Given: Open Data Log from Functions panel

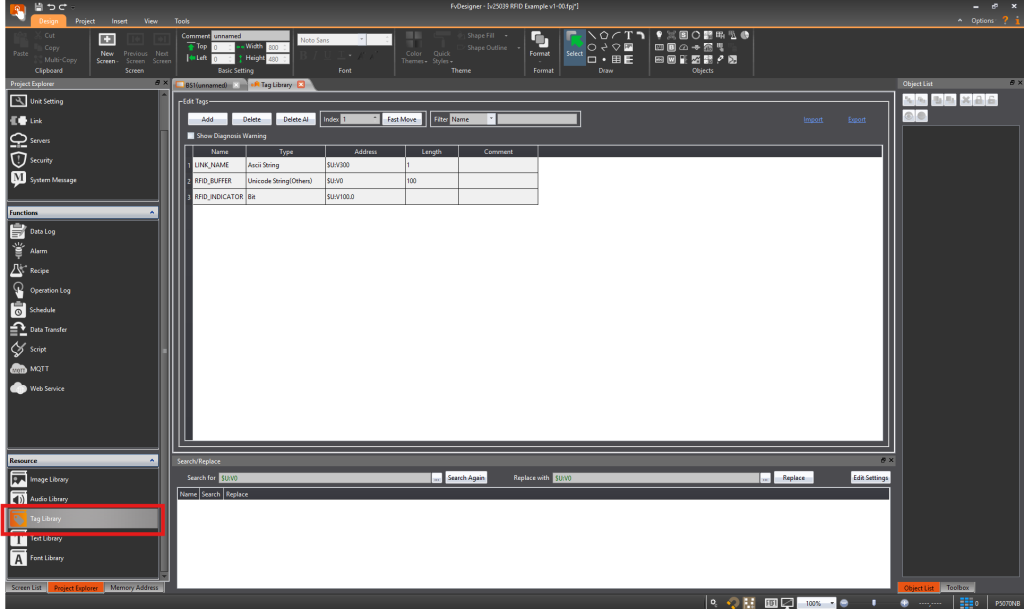Looking at the screenshot, I should tap(41, 231).
